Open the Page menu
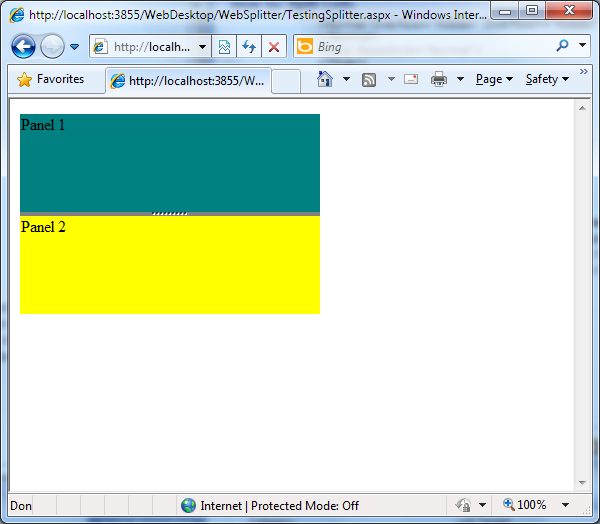 493,79
